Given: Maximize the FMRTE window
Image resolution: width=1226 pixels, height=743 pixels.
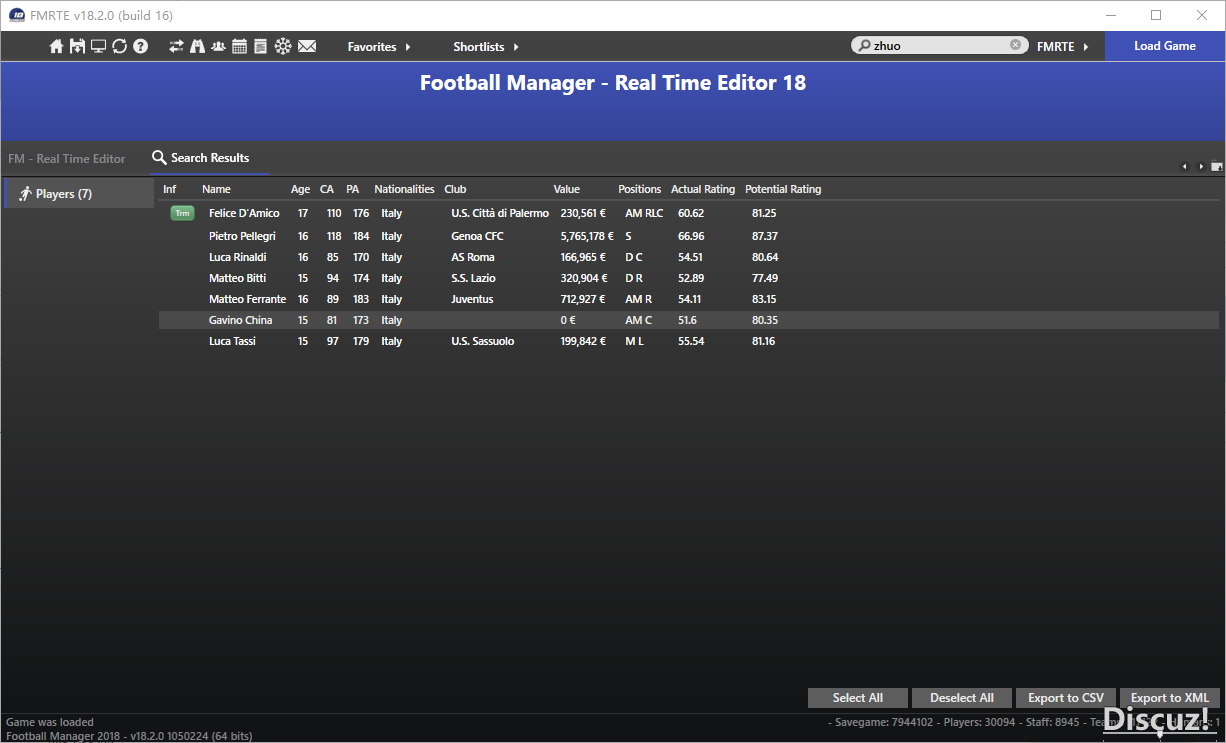Looking at the screenshot, I should point(1156,15).
